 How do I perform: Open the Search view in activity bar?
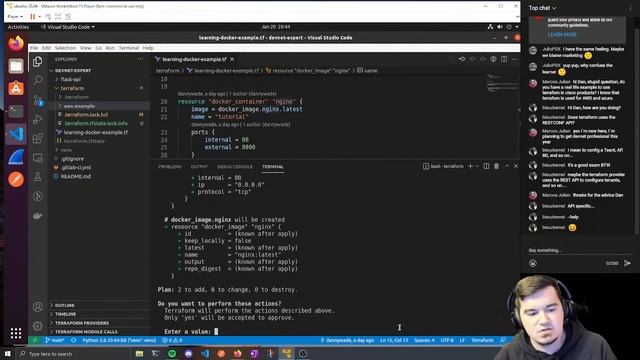(38, 80)
